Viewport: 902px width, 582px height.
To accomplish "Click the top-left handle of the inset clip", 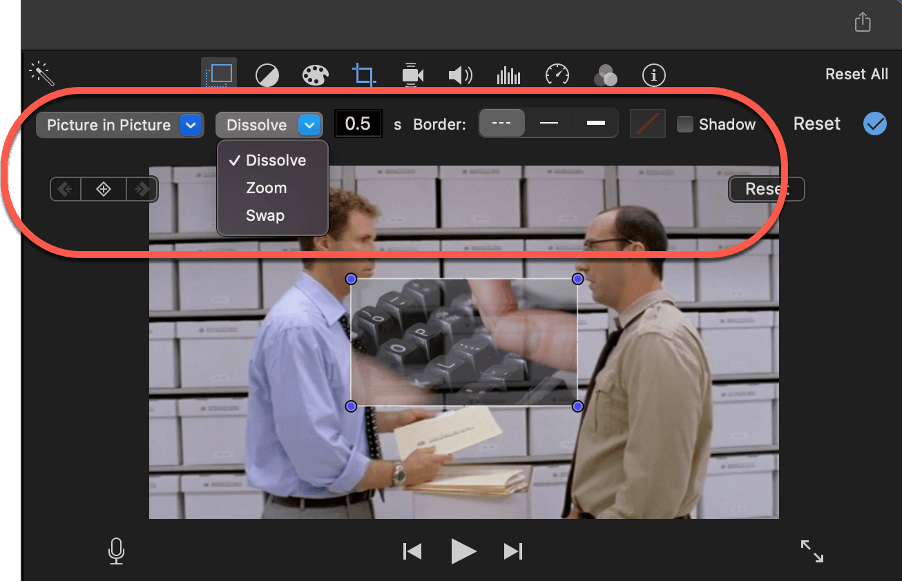I will [351, 279].
